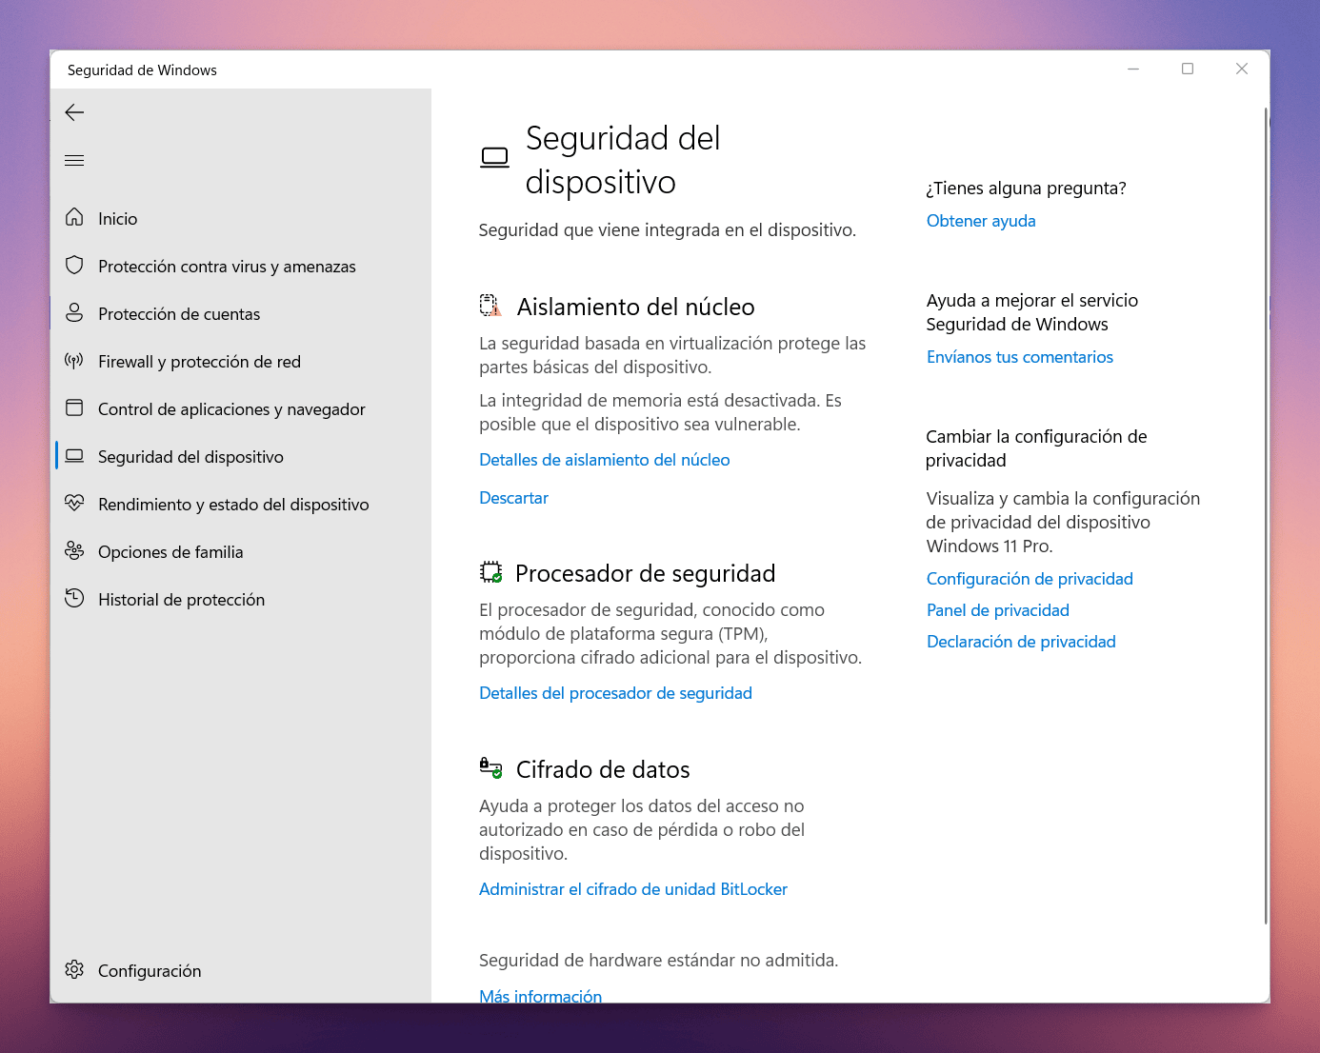Click the Inicio home icon
The image size is (1320, 1053).
pyautogui.click(x=74, y=218)
